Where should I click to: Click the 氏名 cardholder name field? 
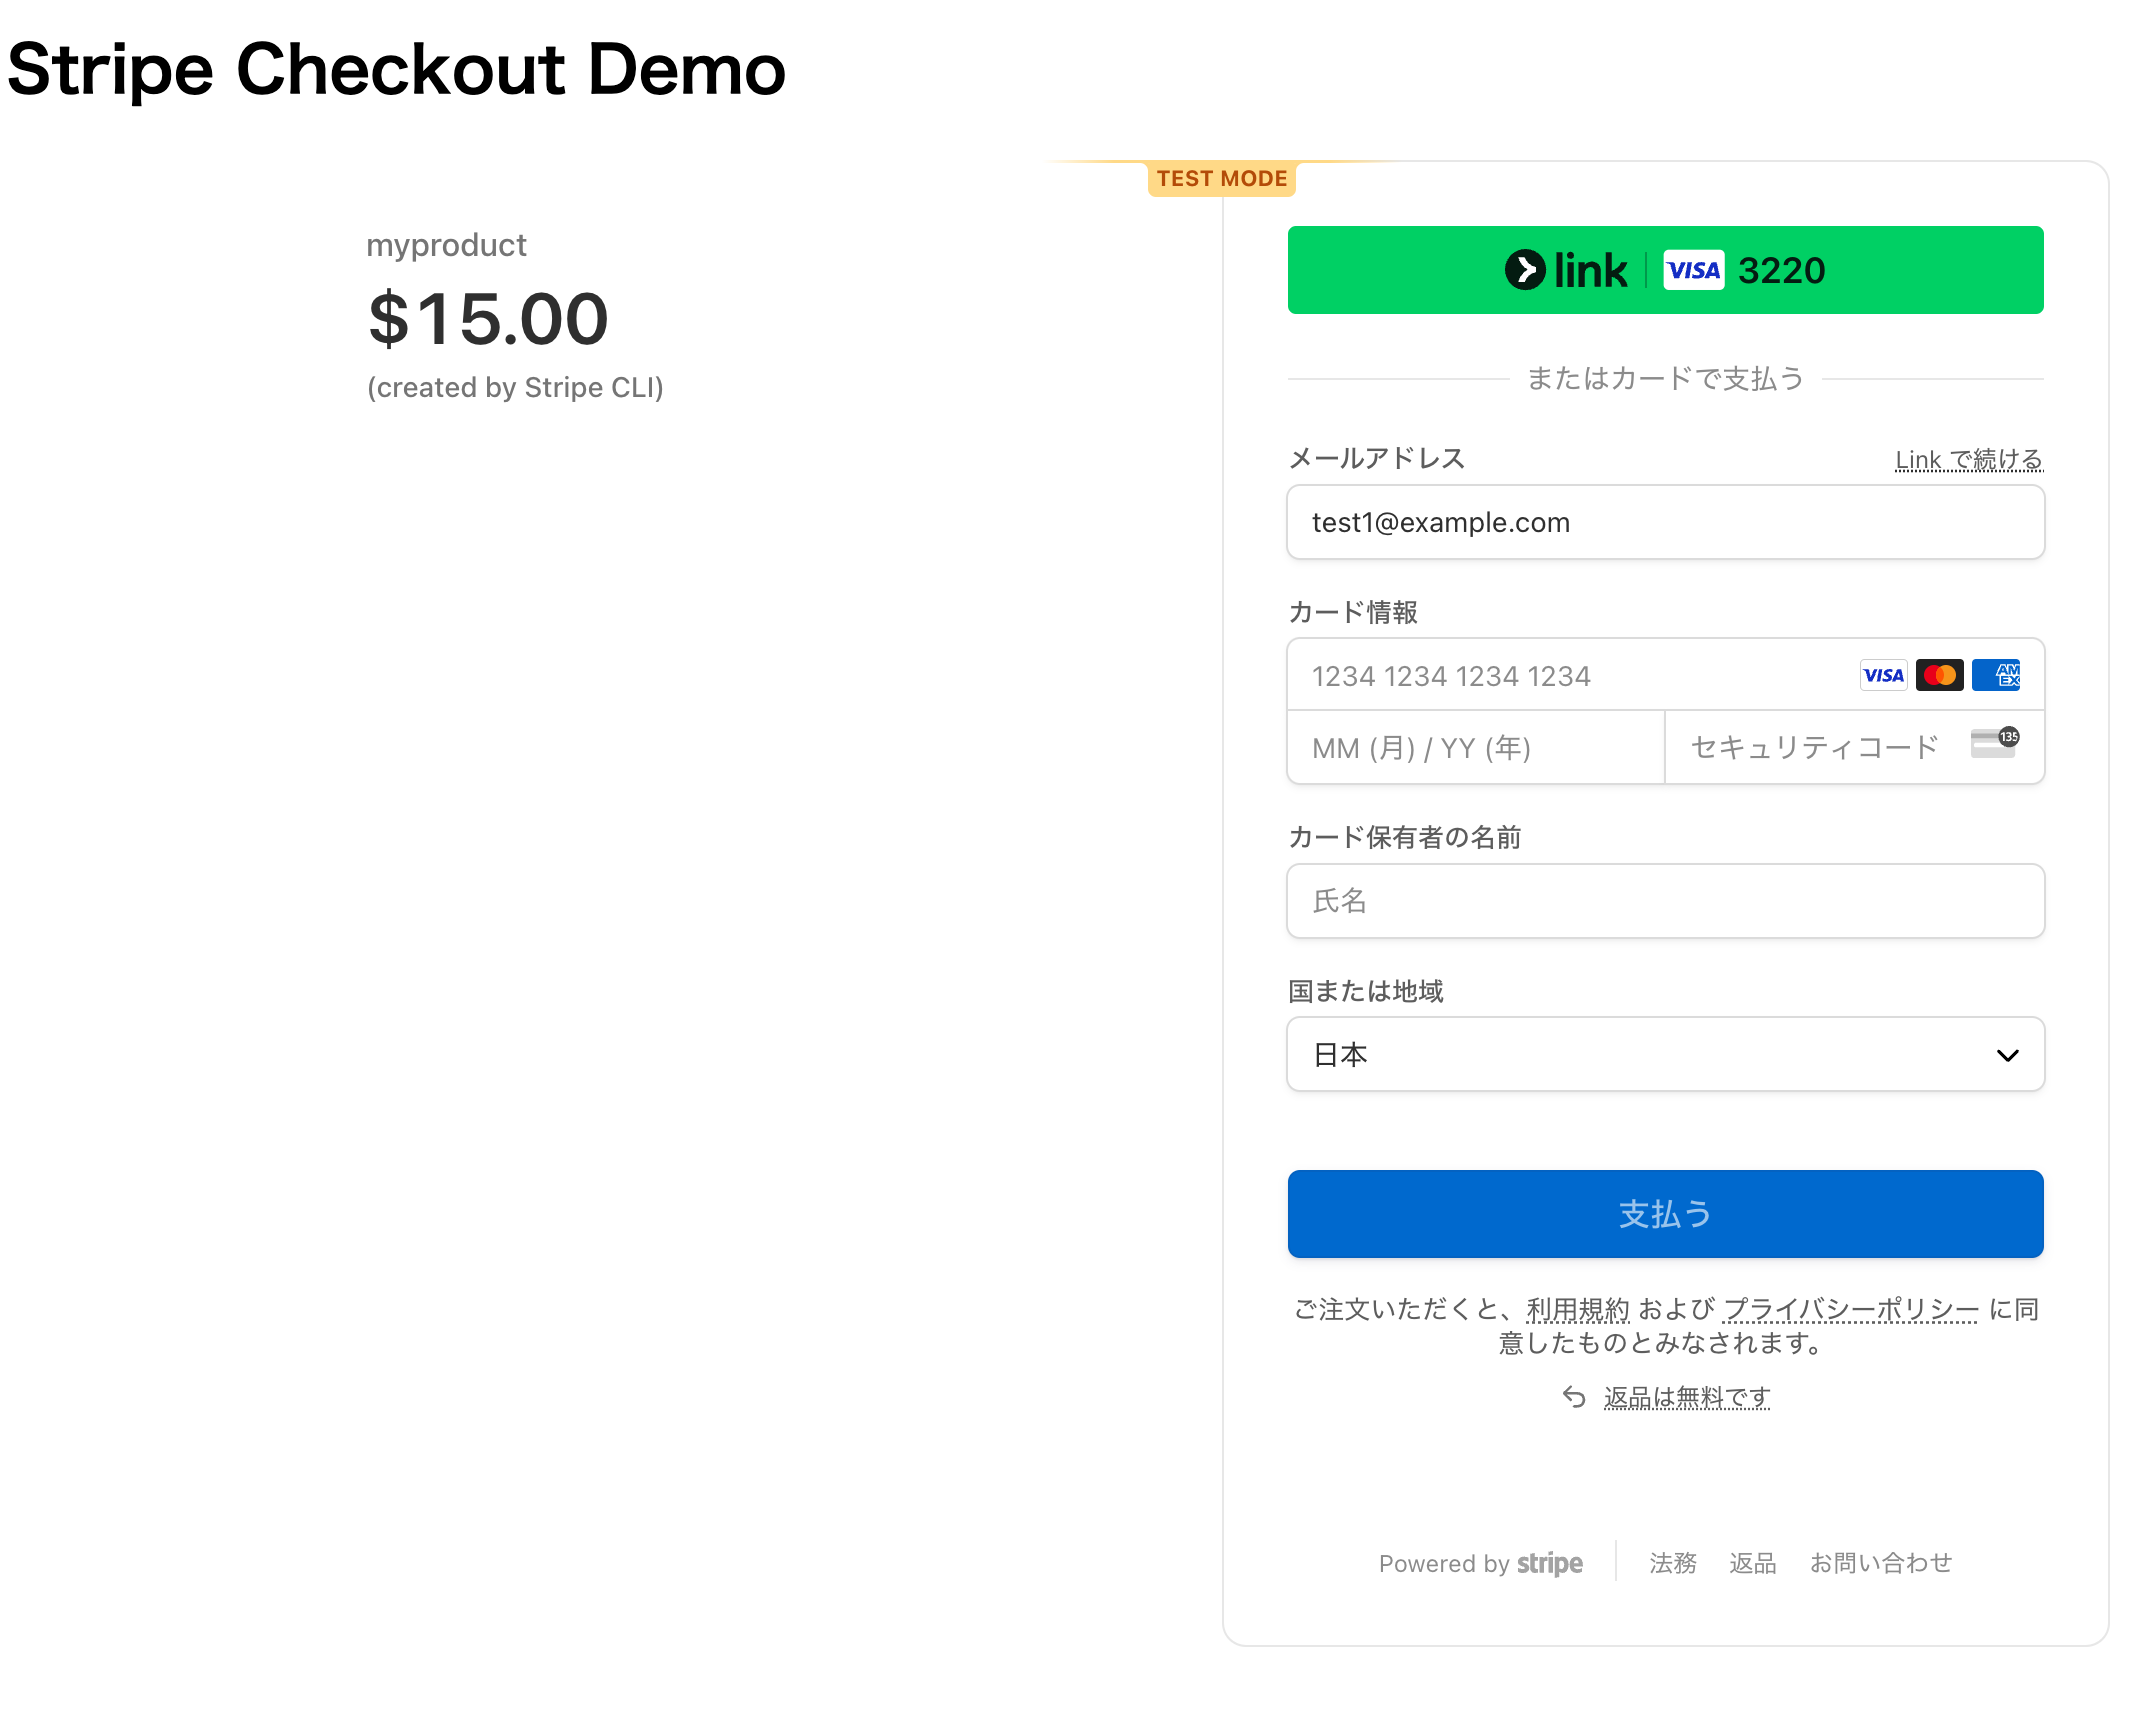point(1665,901)
